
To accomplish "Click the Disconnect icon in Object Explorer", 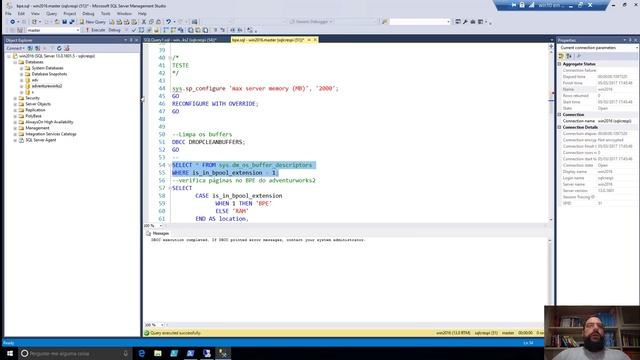I will click(38, 48).
